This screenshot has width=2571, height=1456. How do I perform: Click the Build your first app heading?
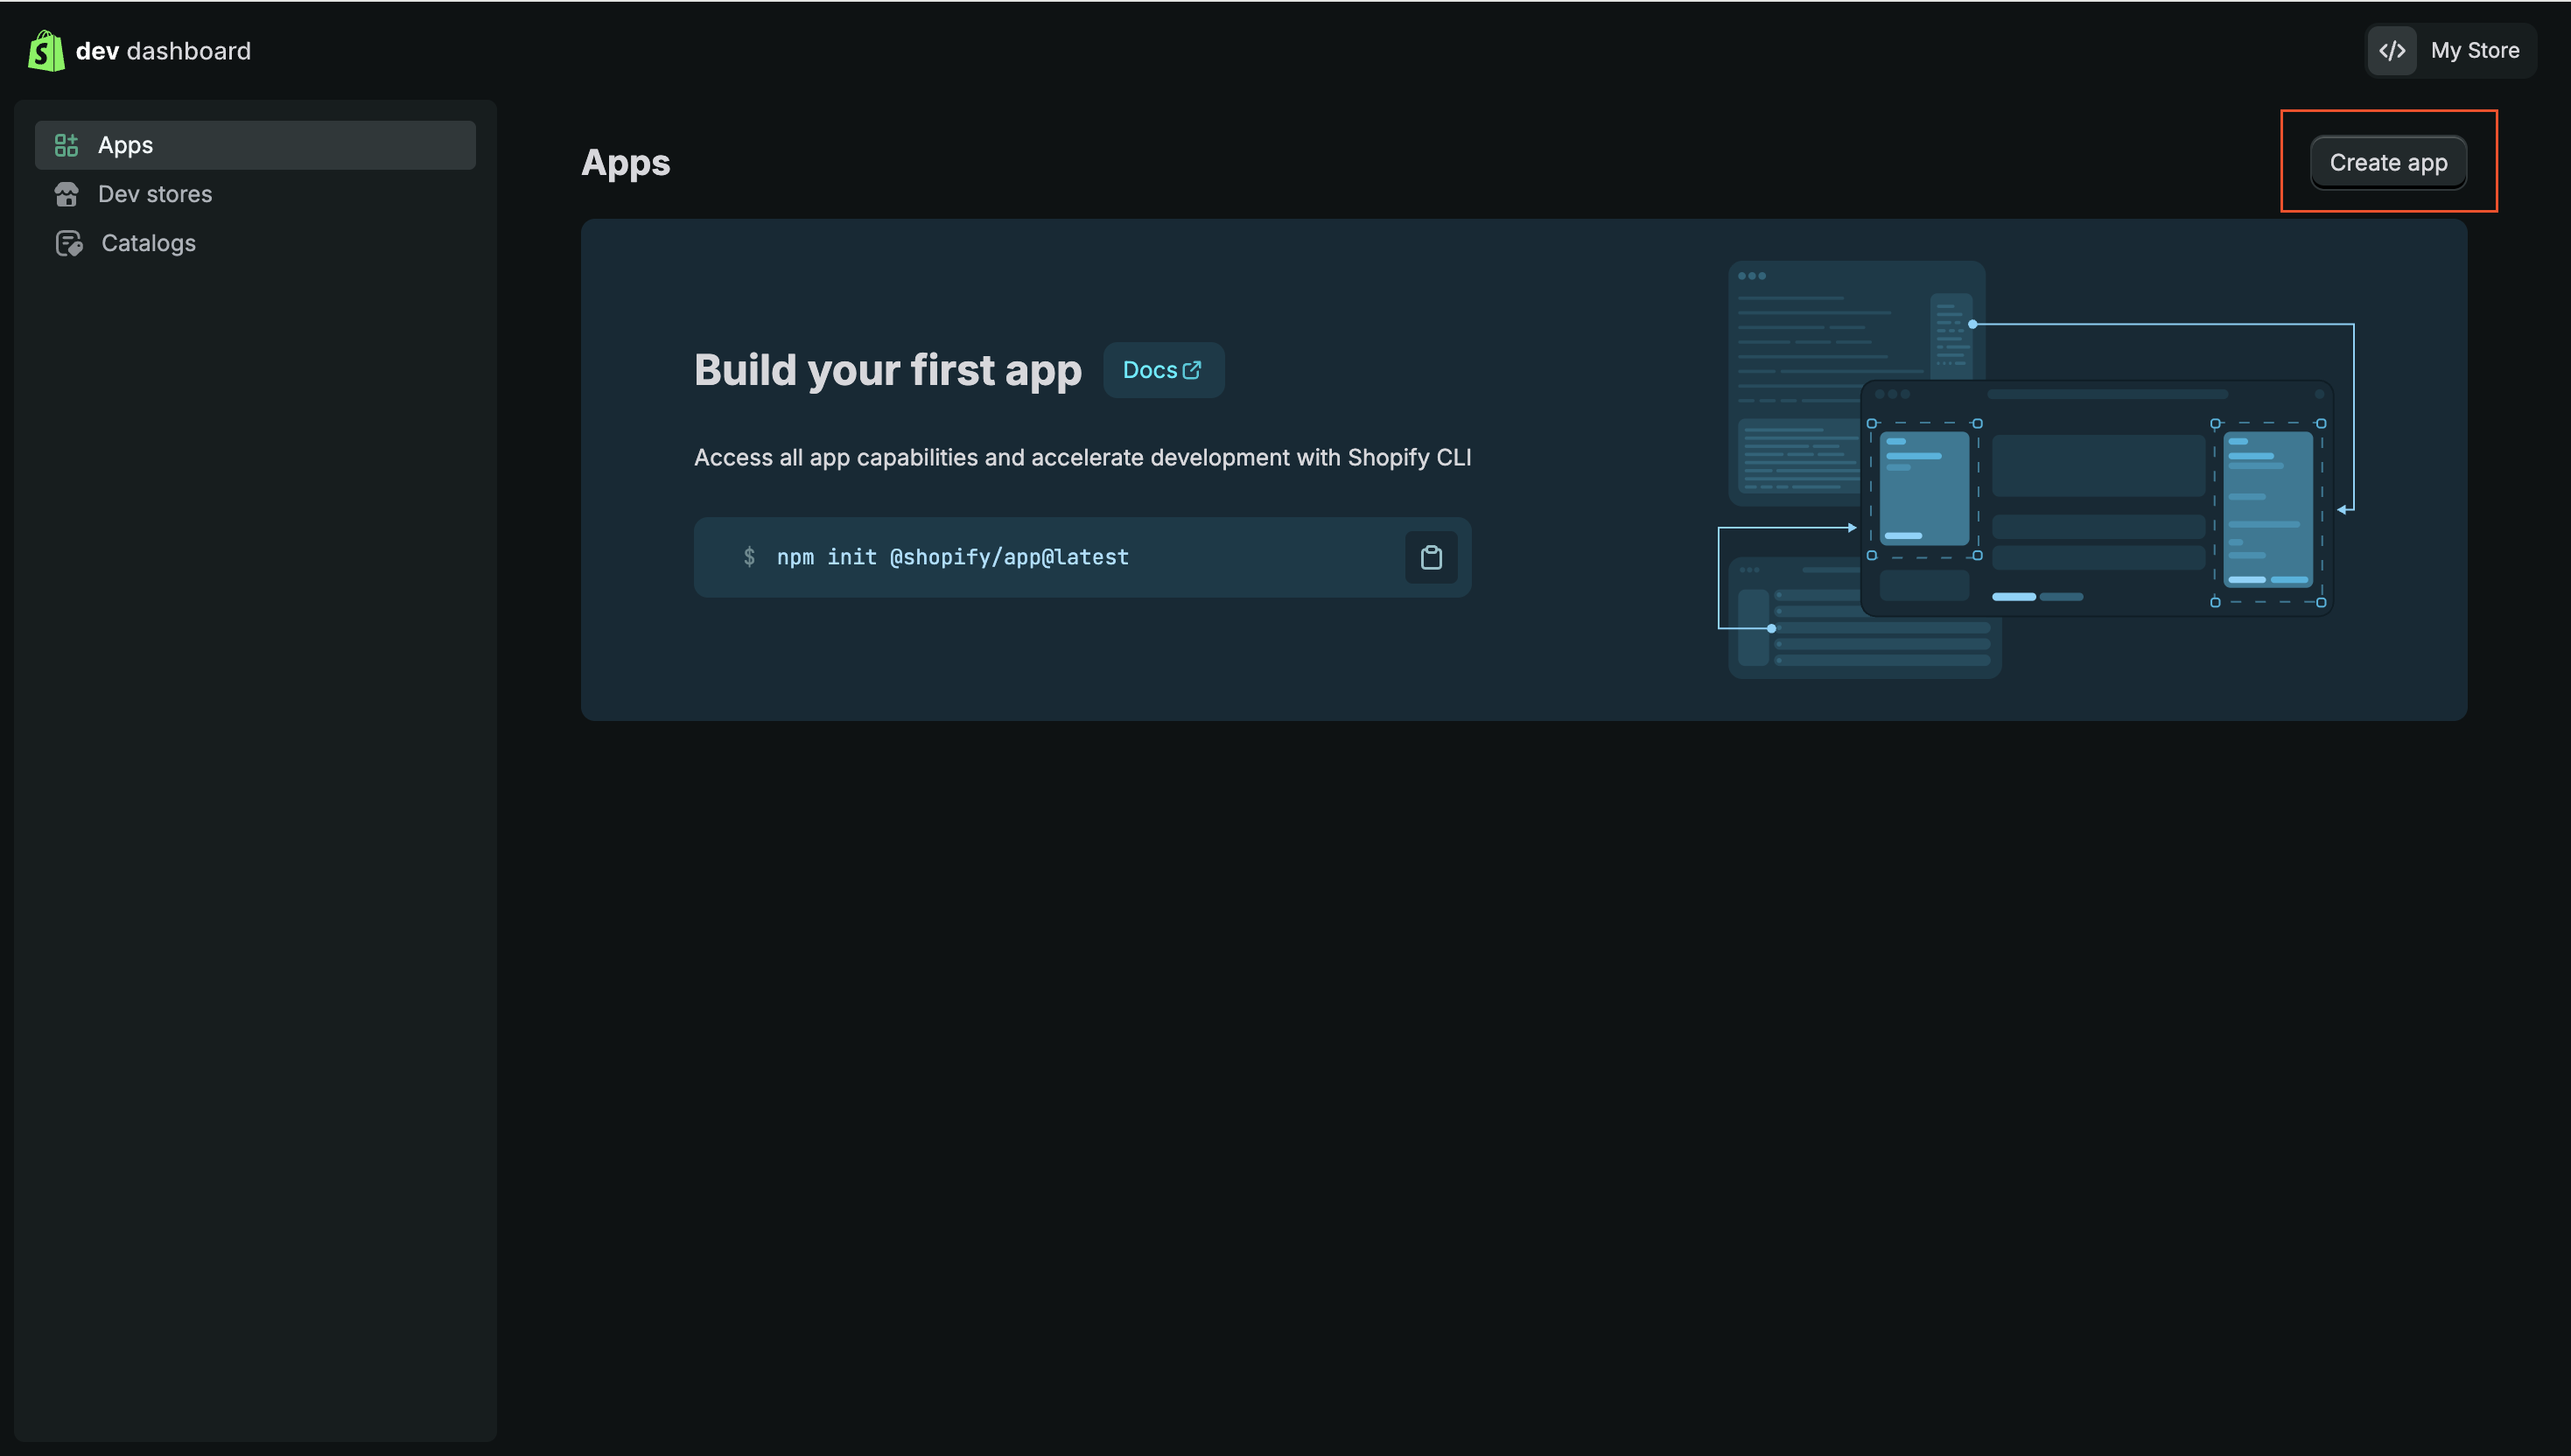[887, 370]
